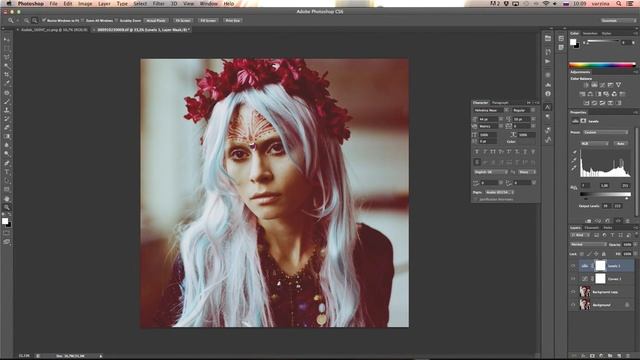Hide the Background copy layer
The height and width of the screenshot is (360, 640).
click(x=573, y=292)
